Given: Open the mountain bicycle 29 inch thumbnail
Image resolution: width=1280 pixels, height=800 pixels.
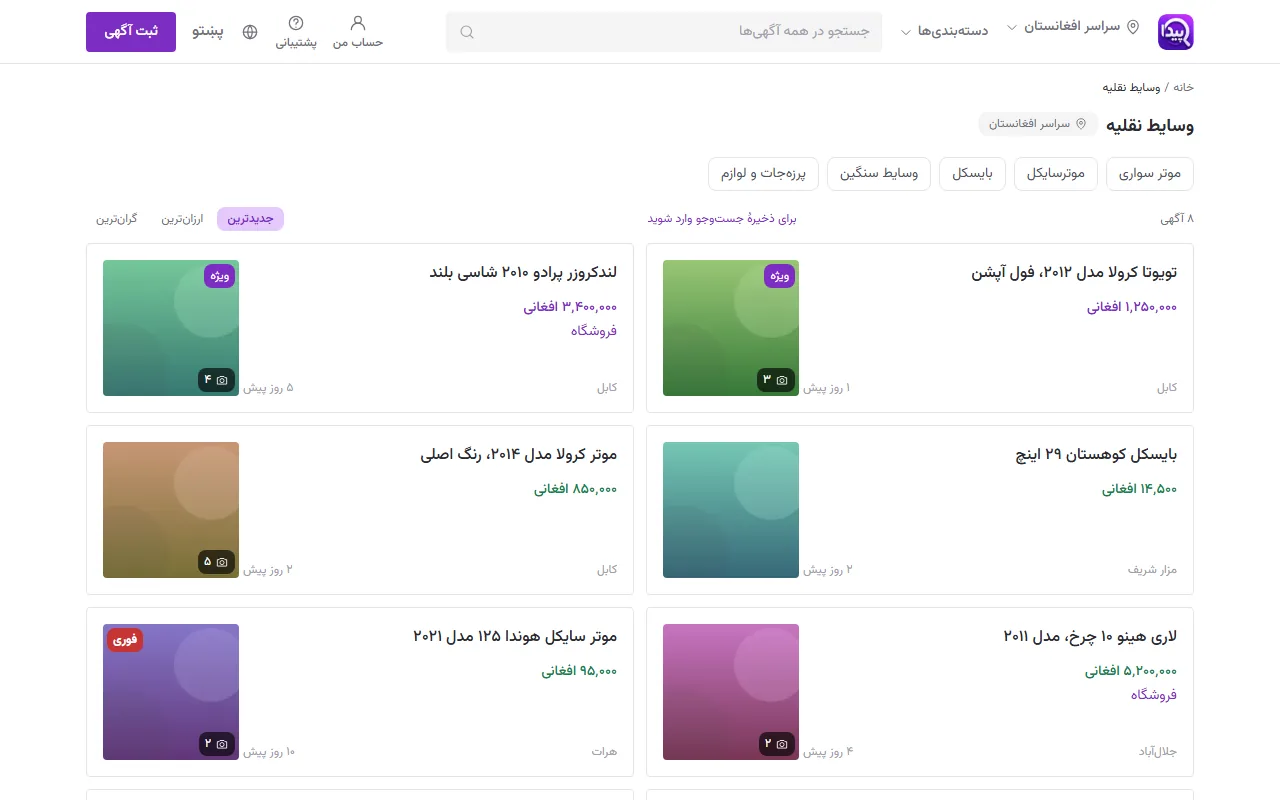Looking at the screenshot, I should [731, 510].
